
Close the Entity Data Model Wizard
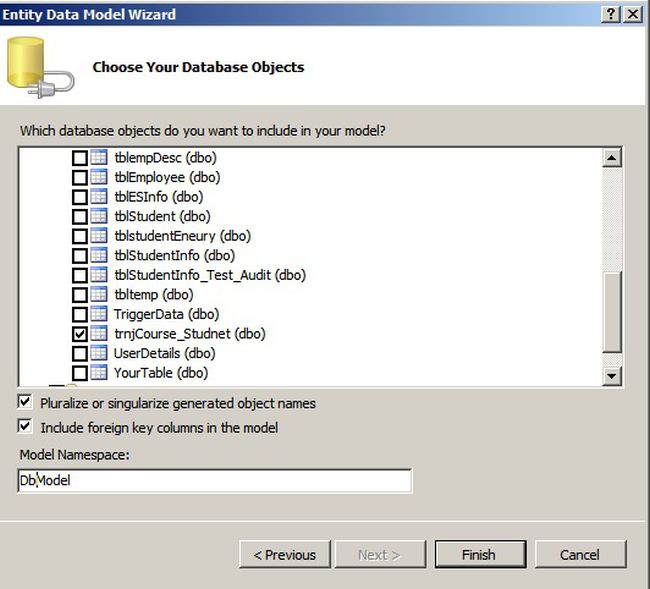coord(633,14)
